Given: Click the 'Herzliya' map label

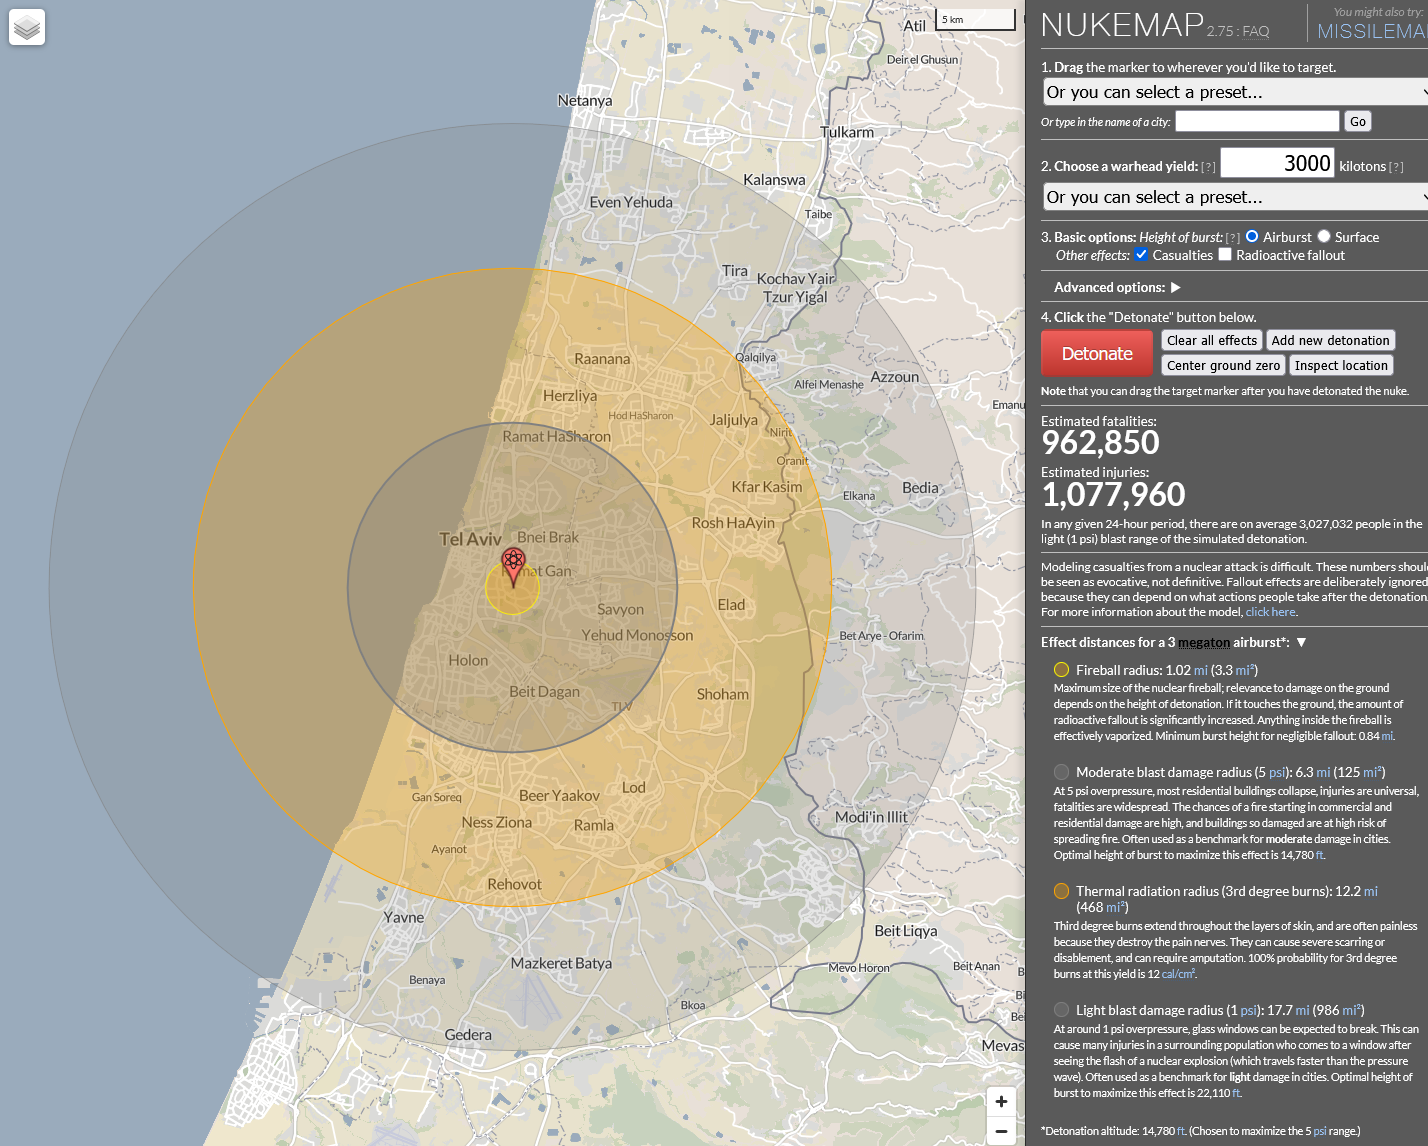Looking at the screenshot, I should coord(570,396).
